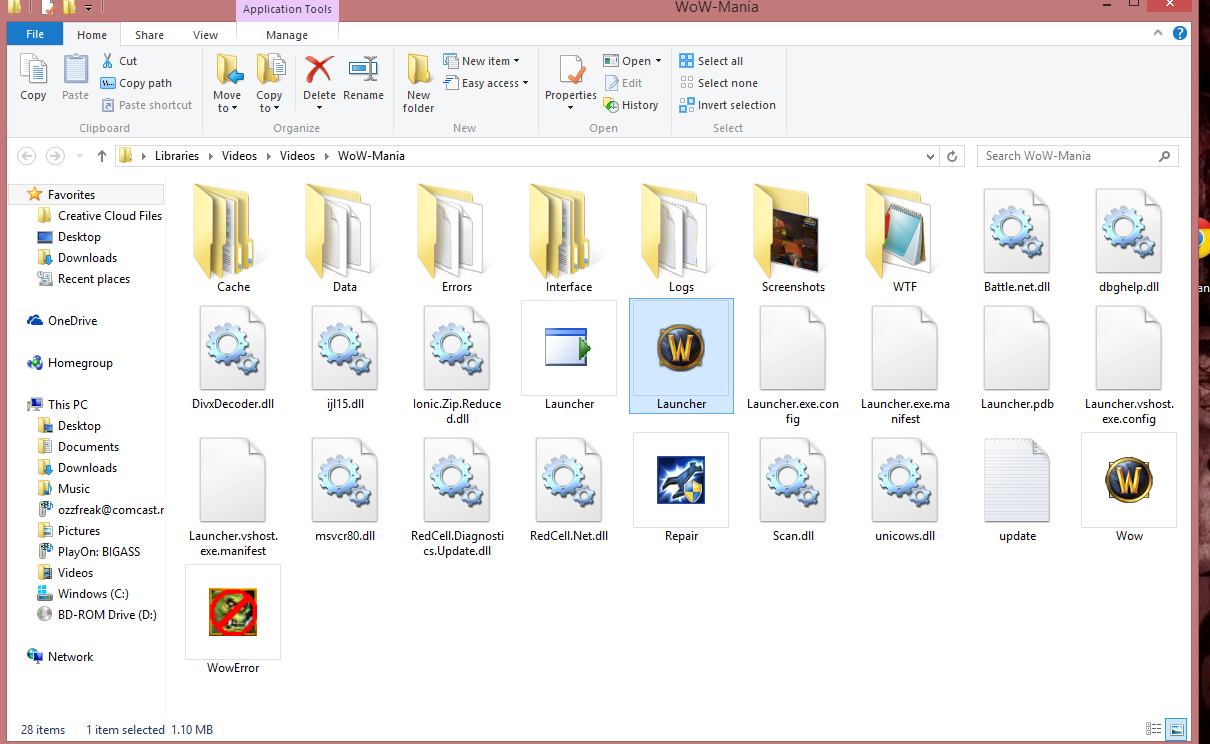Screen dimensions: 1210x744
Task: Open the File menu tab
Action: pyautogui.click(x=35, y=35)
